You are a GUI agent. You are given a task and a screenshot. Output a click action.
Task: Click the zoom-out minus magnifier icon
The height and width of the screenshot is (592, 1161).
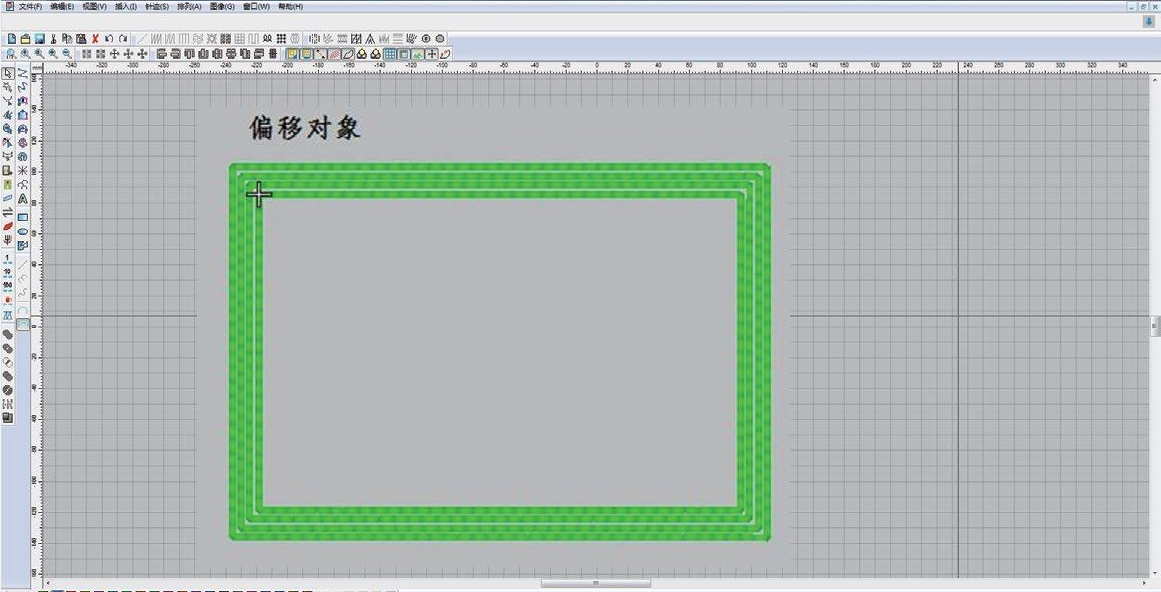67,54
